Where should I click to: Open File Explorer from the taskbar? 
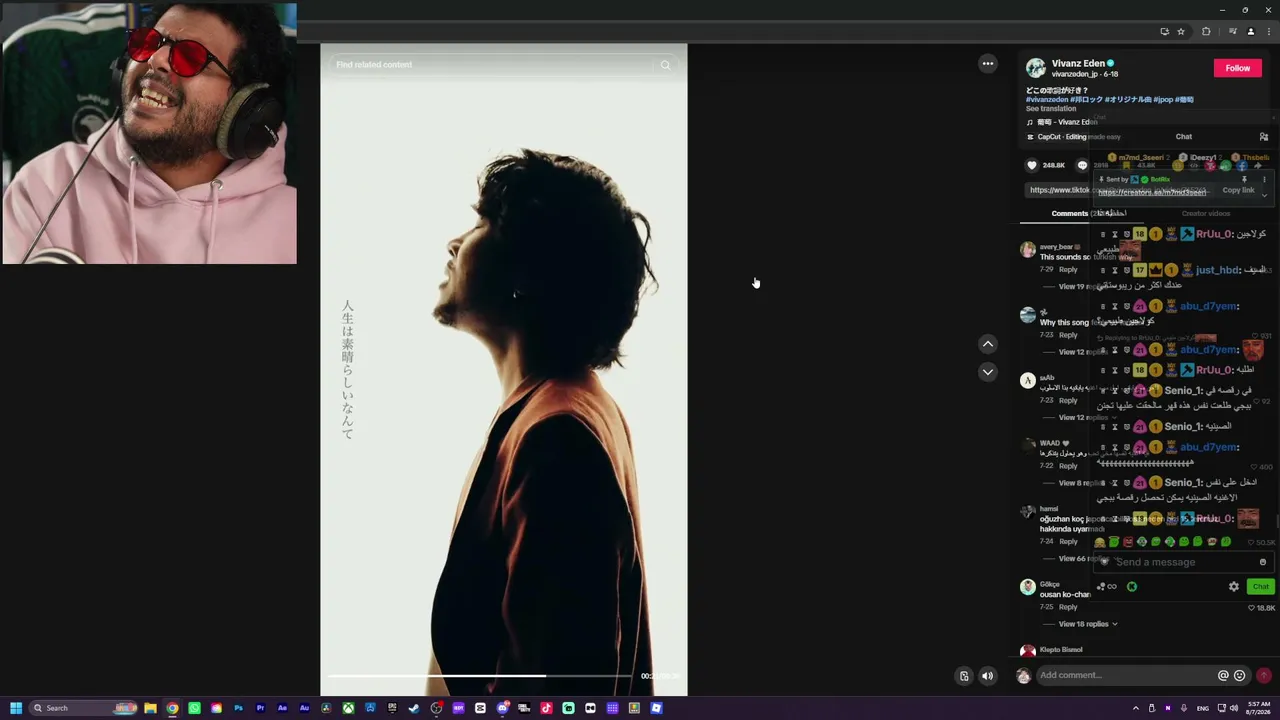pyautogui.click(x=150, y=708)
